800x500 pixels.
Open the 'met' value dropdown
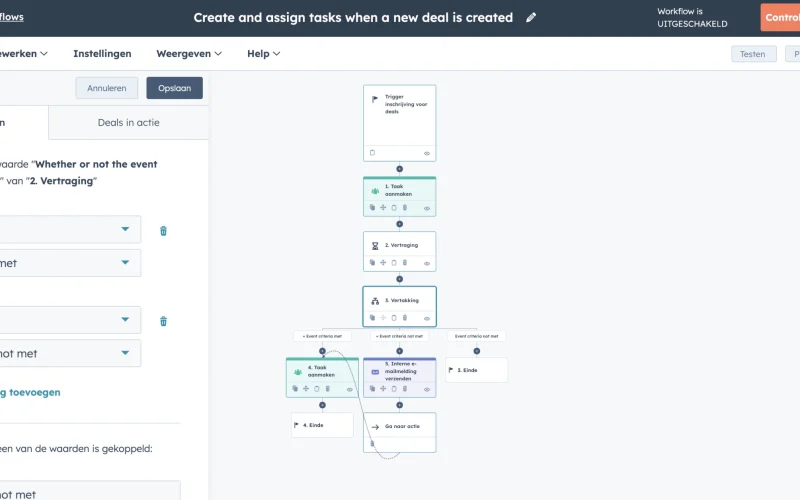[70, 263]
